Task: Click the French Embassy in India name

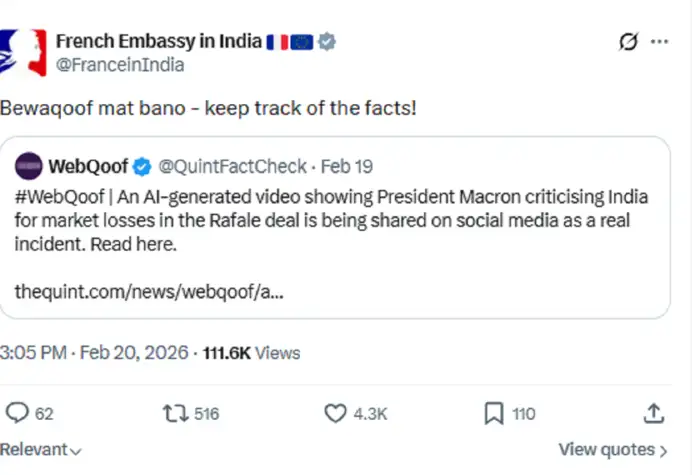Action: point(158,42)
